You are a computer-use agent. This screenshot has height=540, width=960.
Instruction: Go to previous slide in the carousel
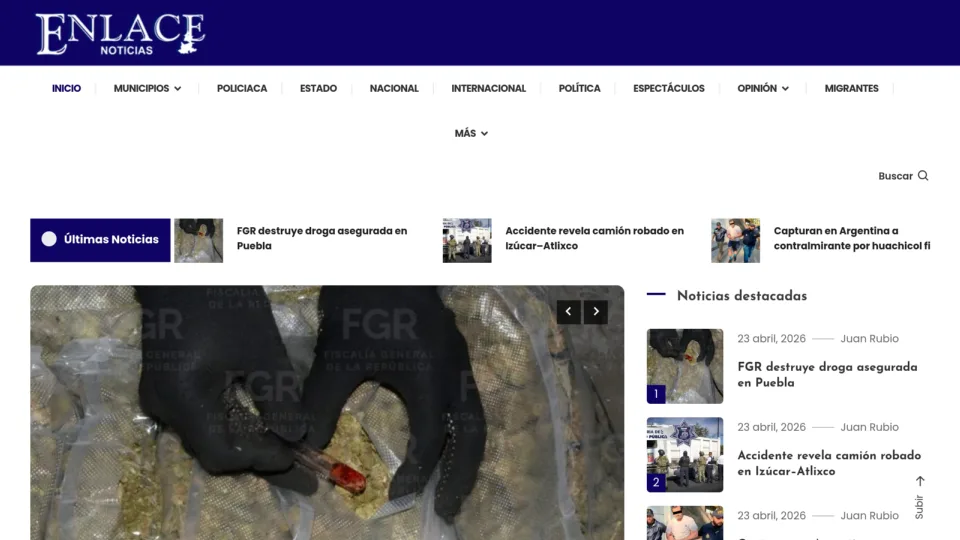(x=568, y=312)
